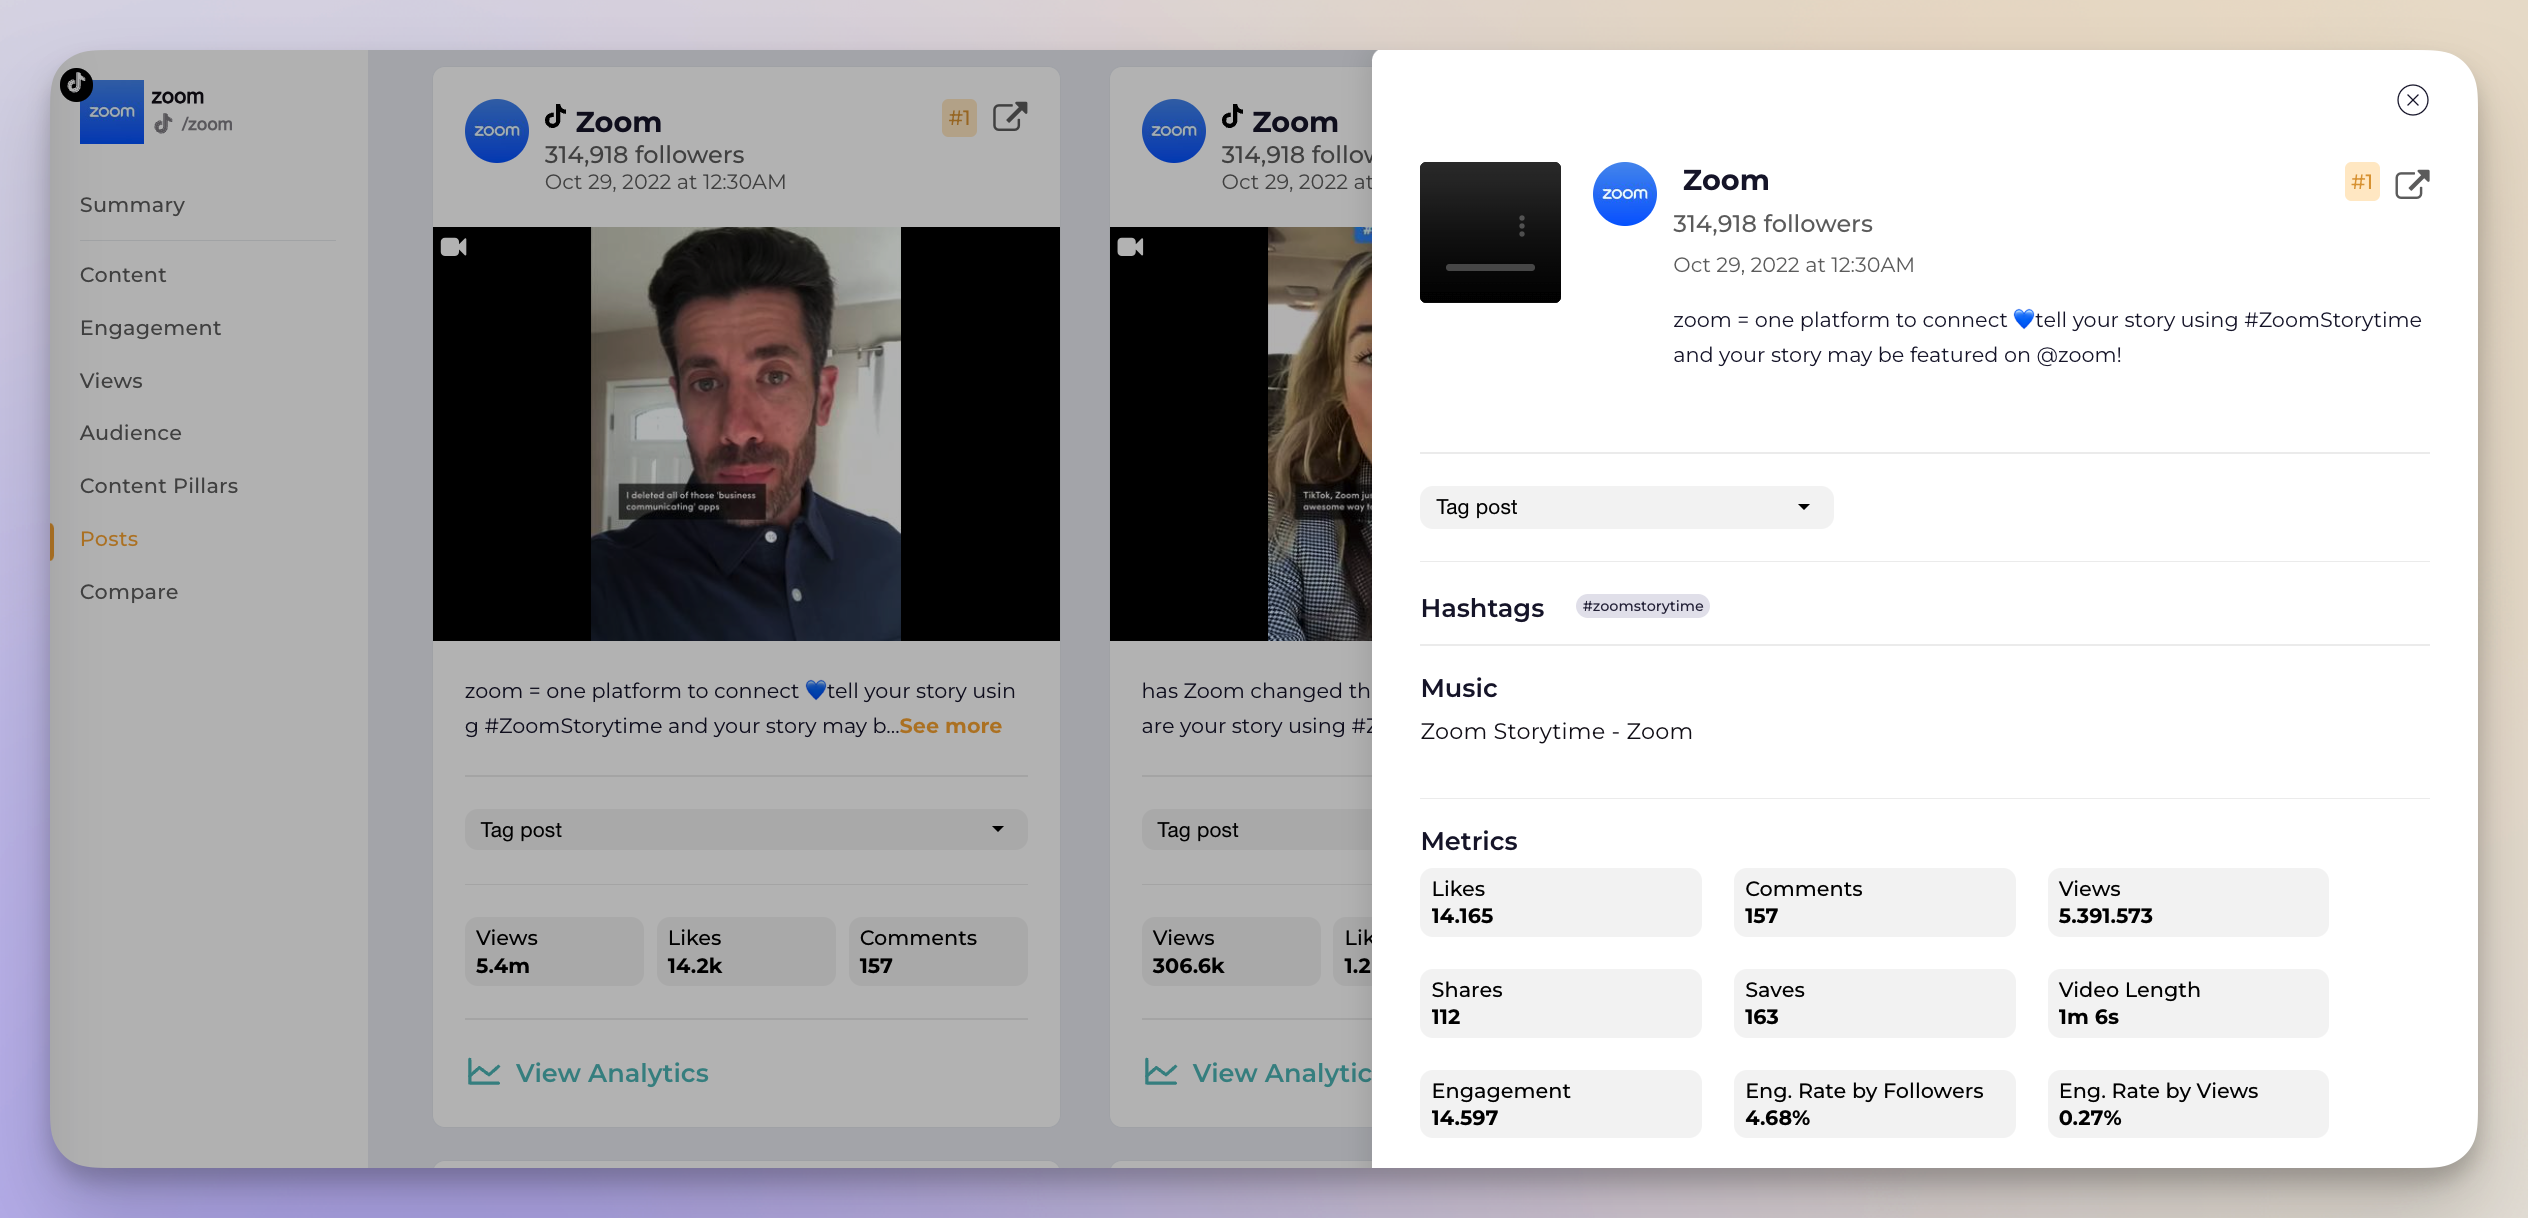The height and width of the screenshot is (1218, 2528).
Task: Expand Tag post dropdown on first card
Action: pyautogui.click(x=746, y=830)
